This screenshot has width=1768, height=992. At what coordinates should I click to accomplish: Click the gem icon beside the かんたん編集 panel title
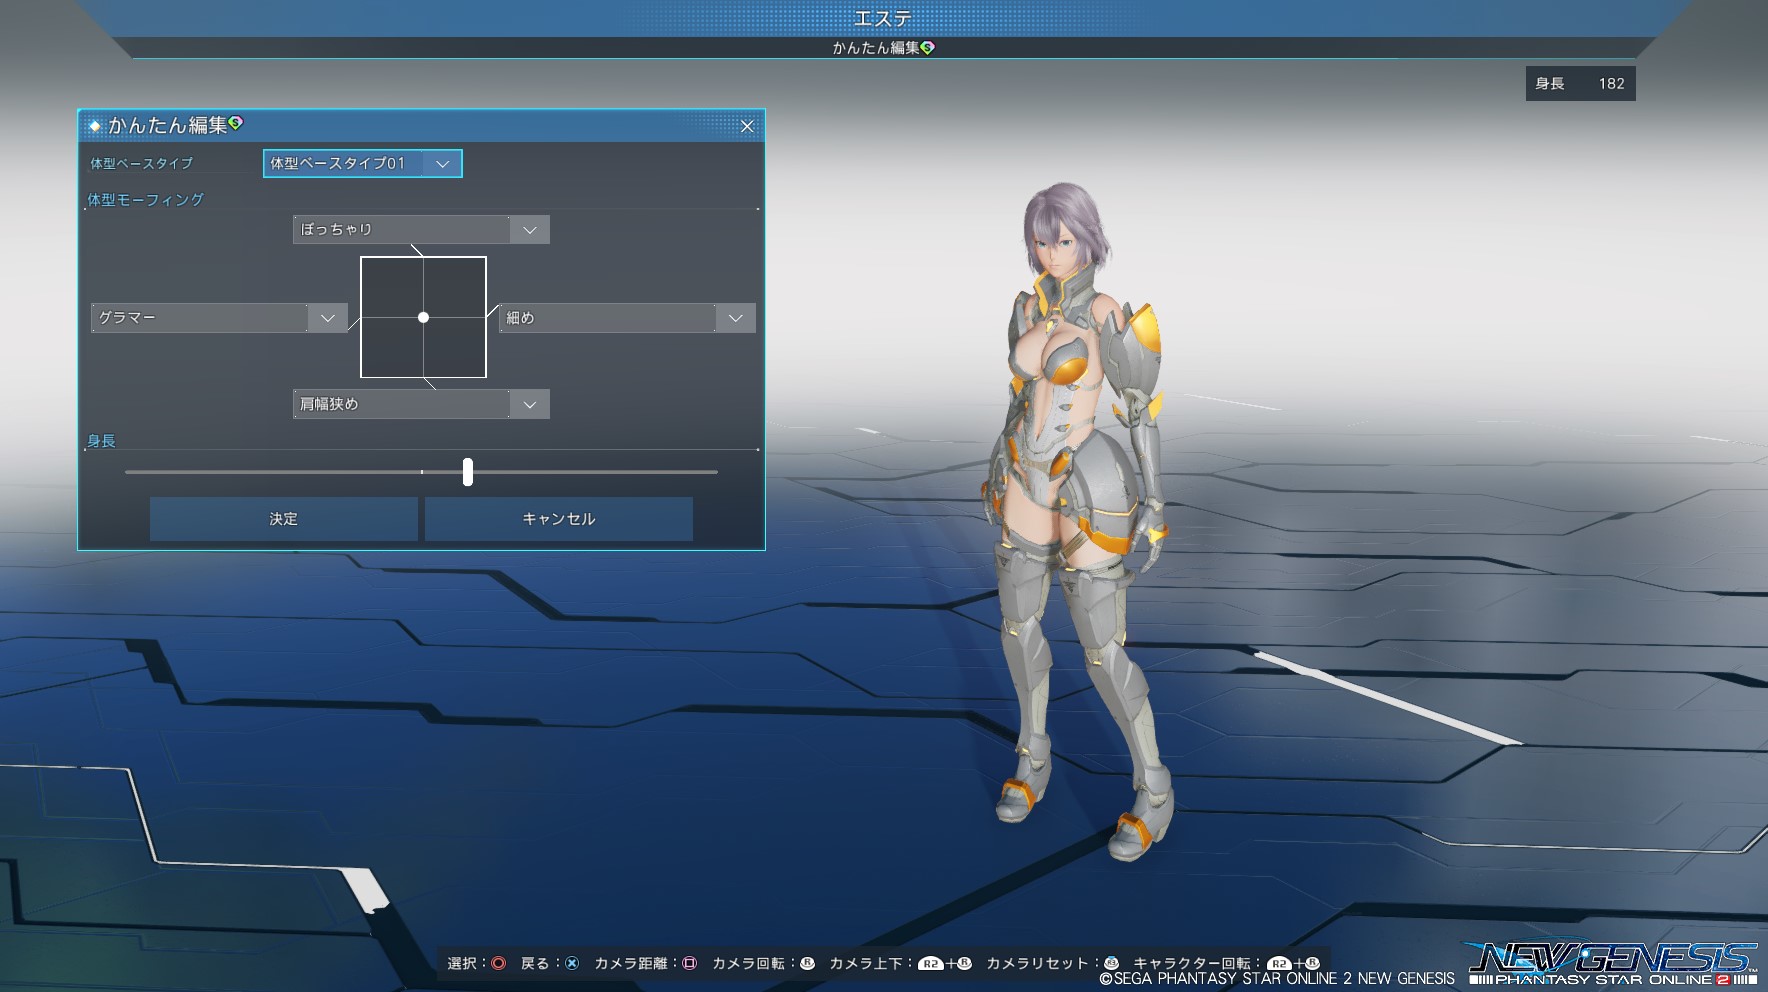click(x=236, y=123)
